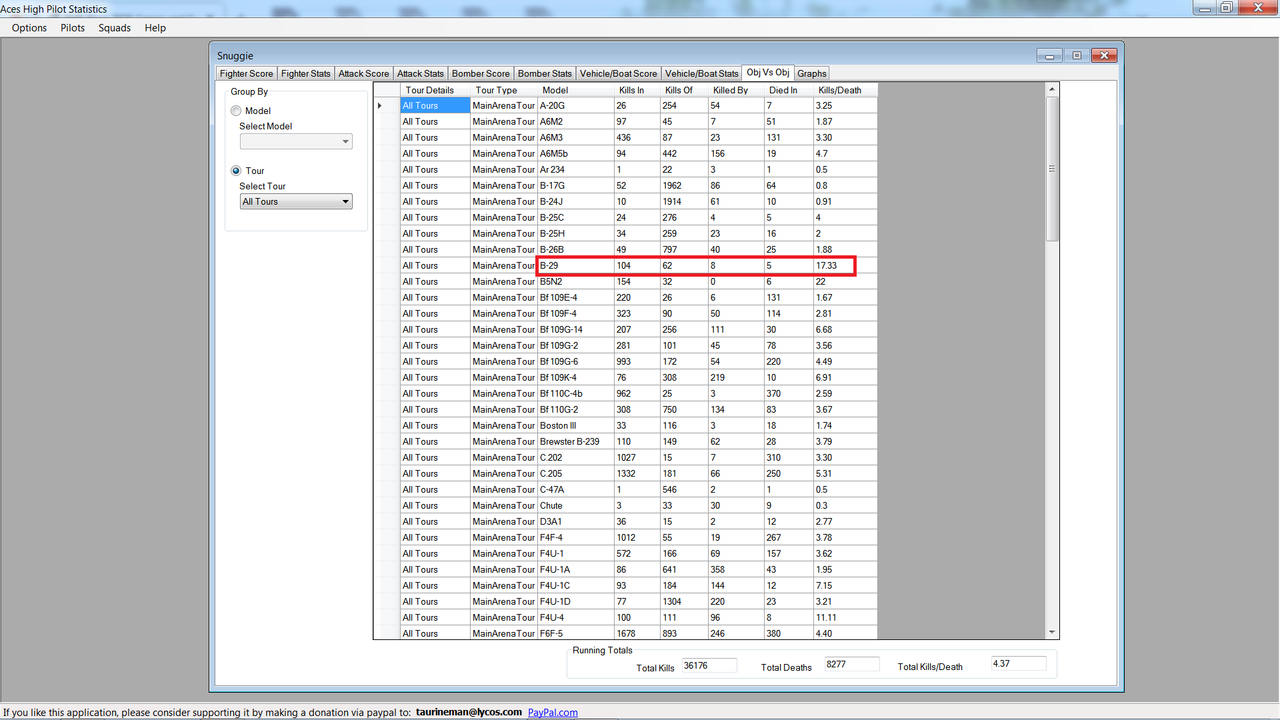This screenshot has height=720, width=1280.
Task: Minimize the Snuggie child window
Action: pyautogui.click(x=1050, y=55)
